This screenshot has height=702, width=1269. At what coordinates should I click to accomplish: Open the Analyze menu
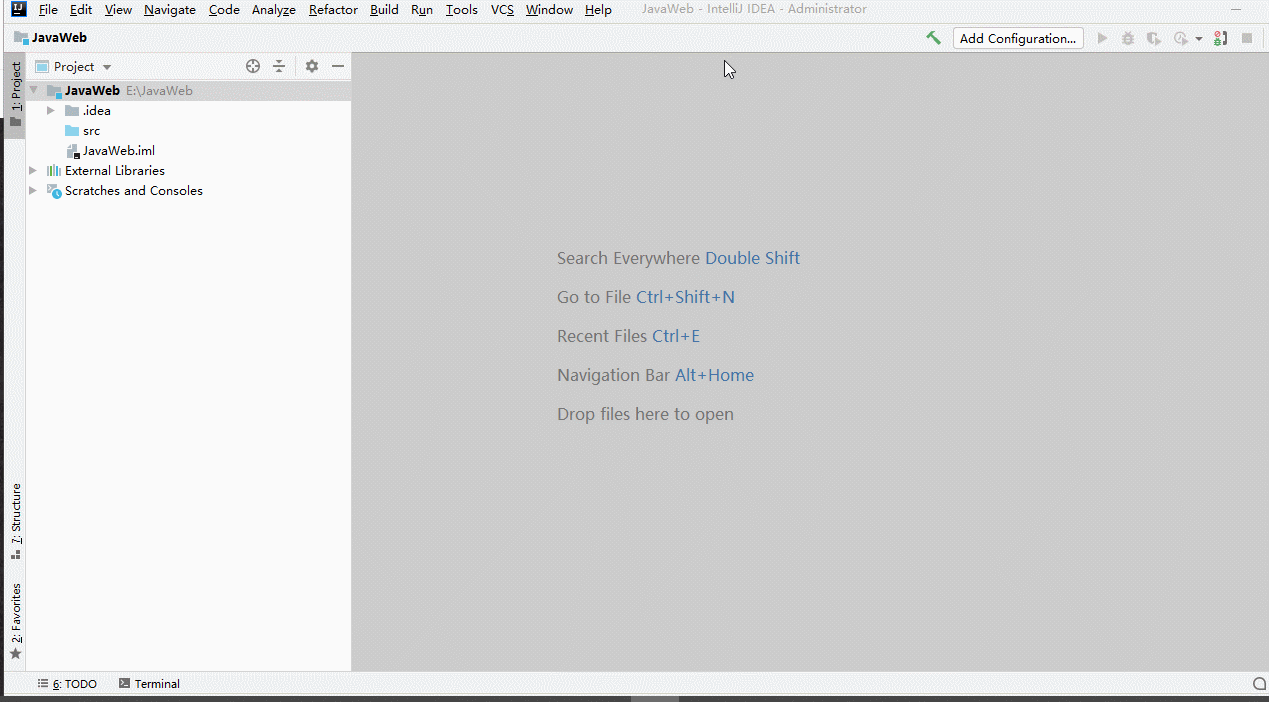point(274,9)
